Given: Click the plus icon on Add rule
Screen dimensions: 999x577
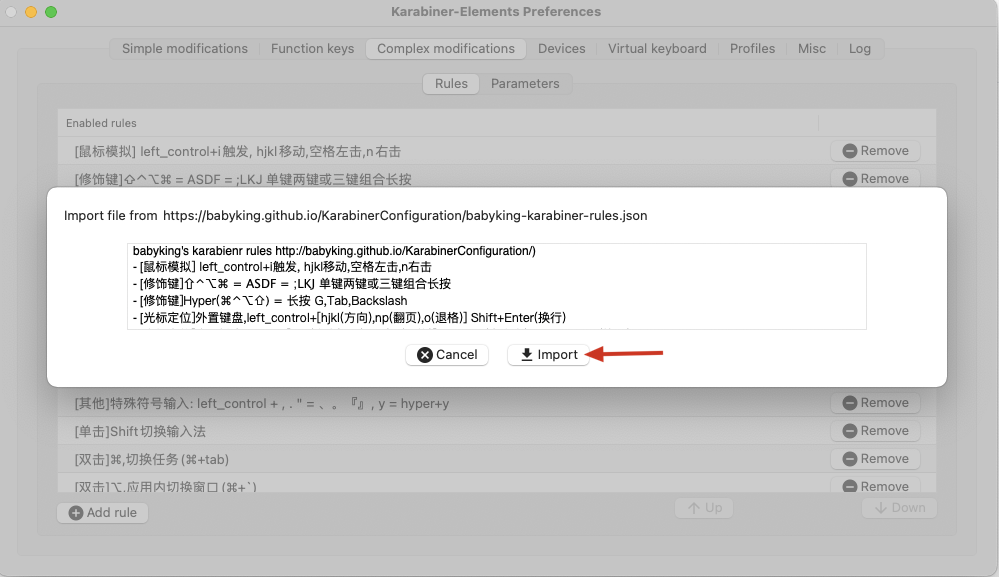Looking at the screenshot, I should click(76, 513).
